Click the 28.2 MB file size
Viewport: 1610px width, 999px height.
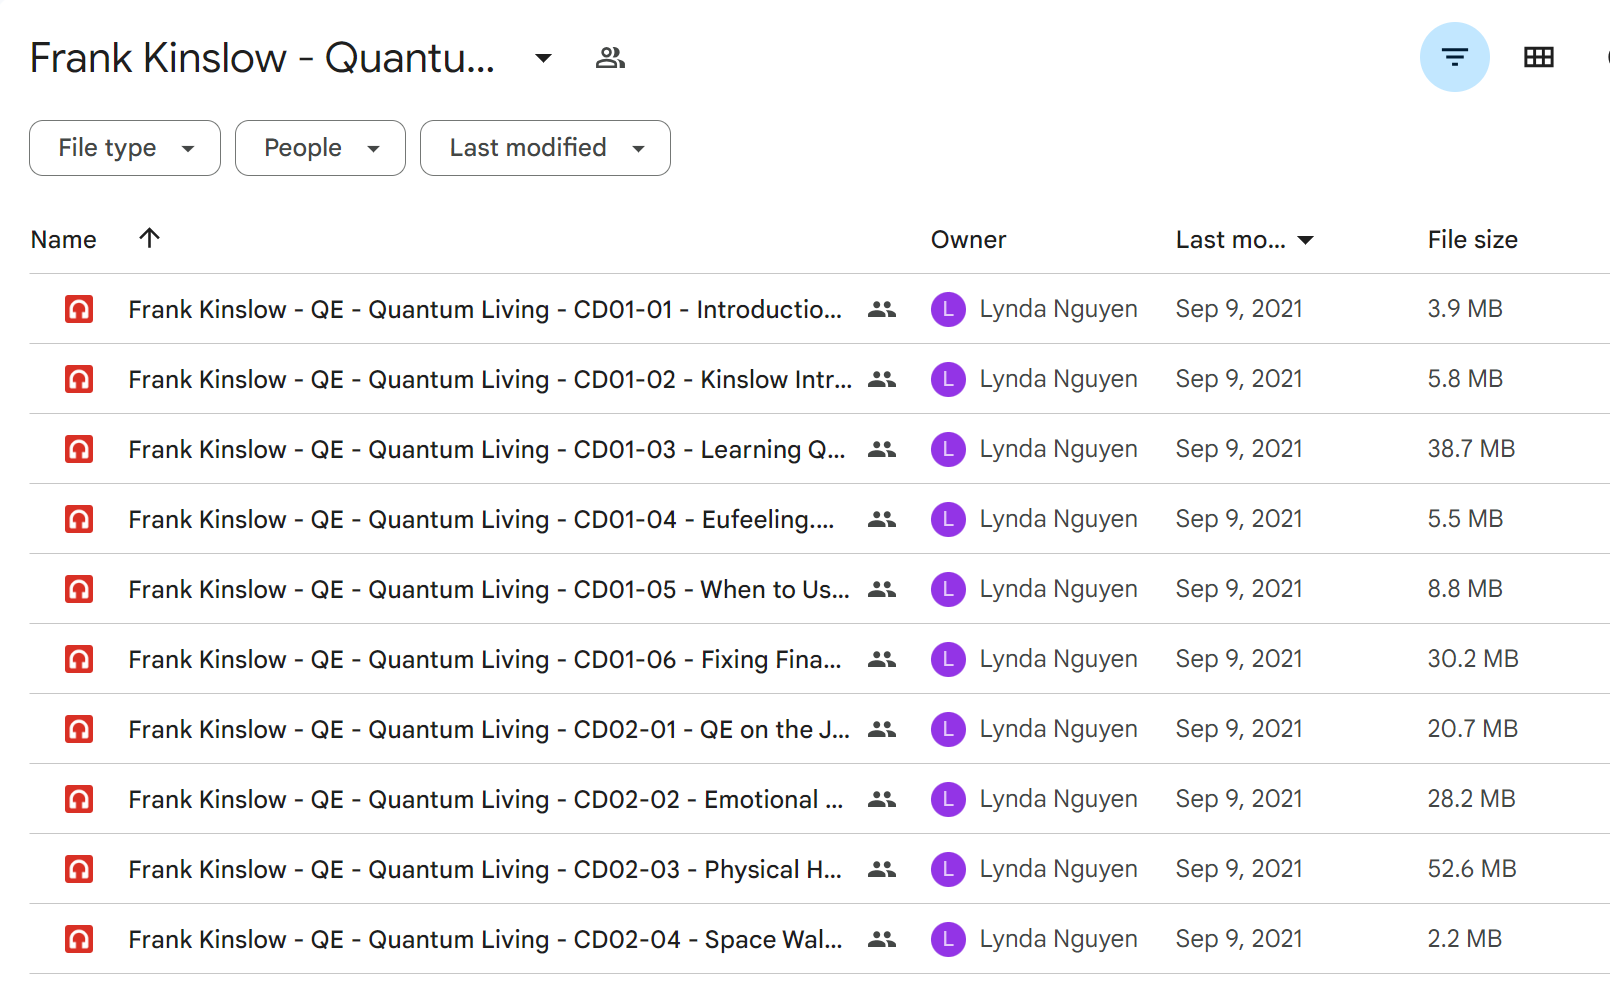pos(1472,799)
